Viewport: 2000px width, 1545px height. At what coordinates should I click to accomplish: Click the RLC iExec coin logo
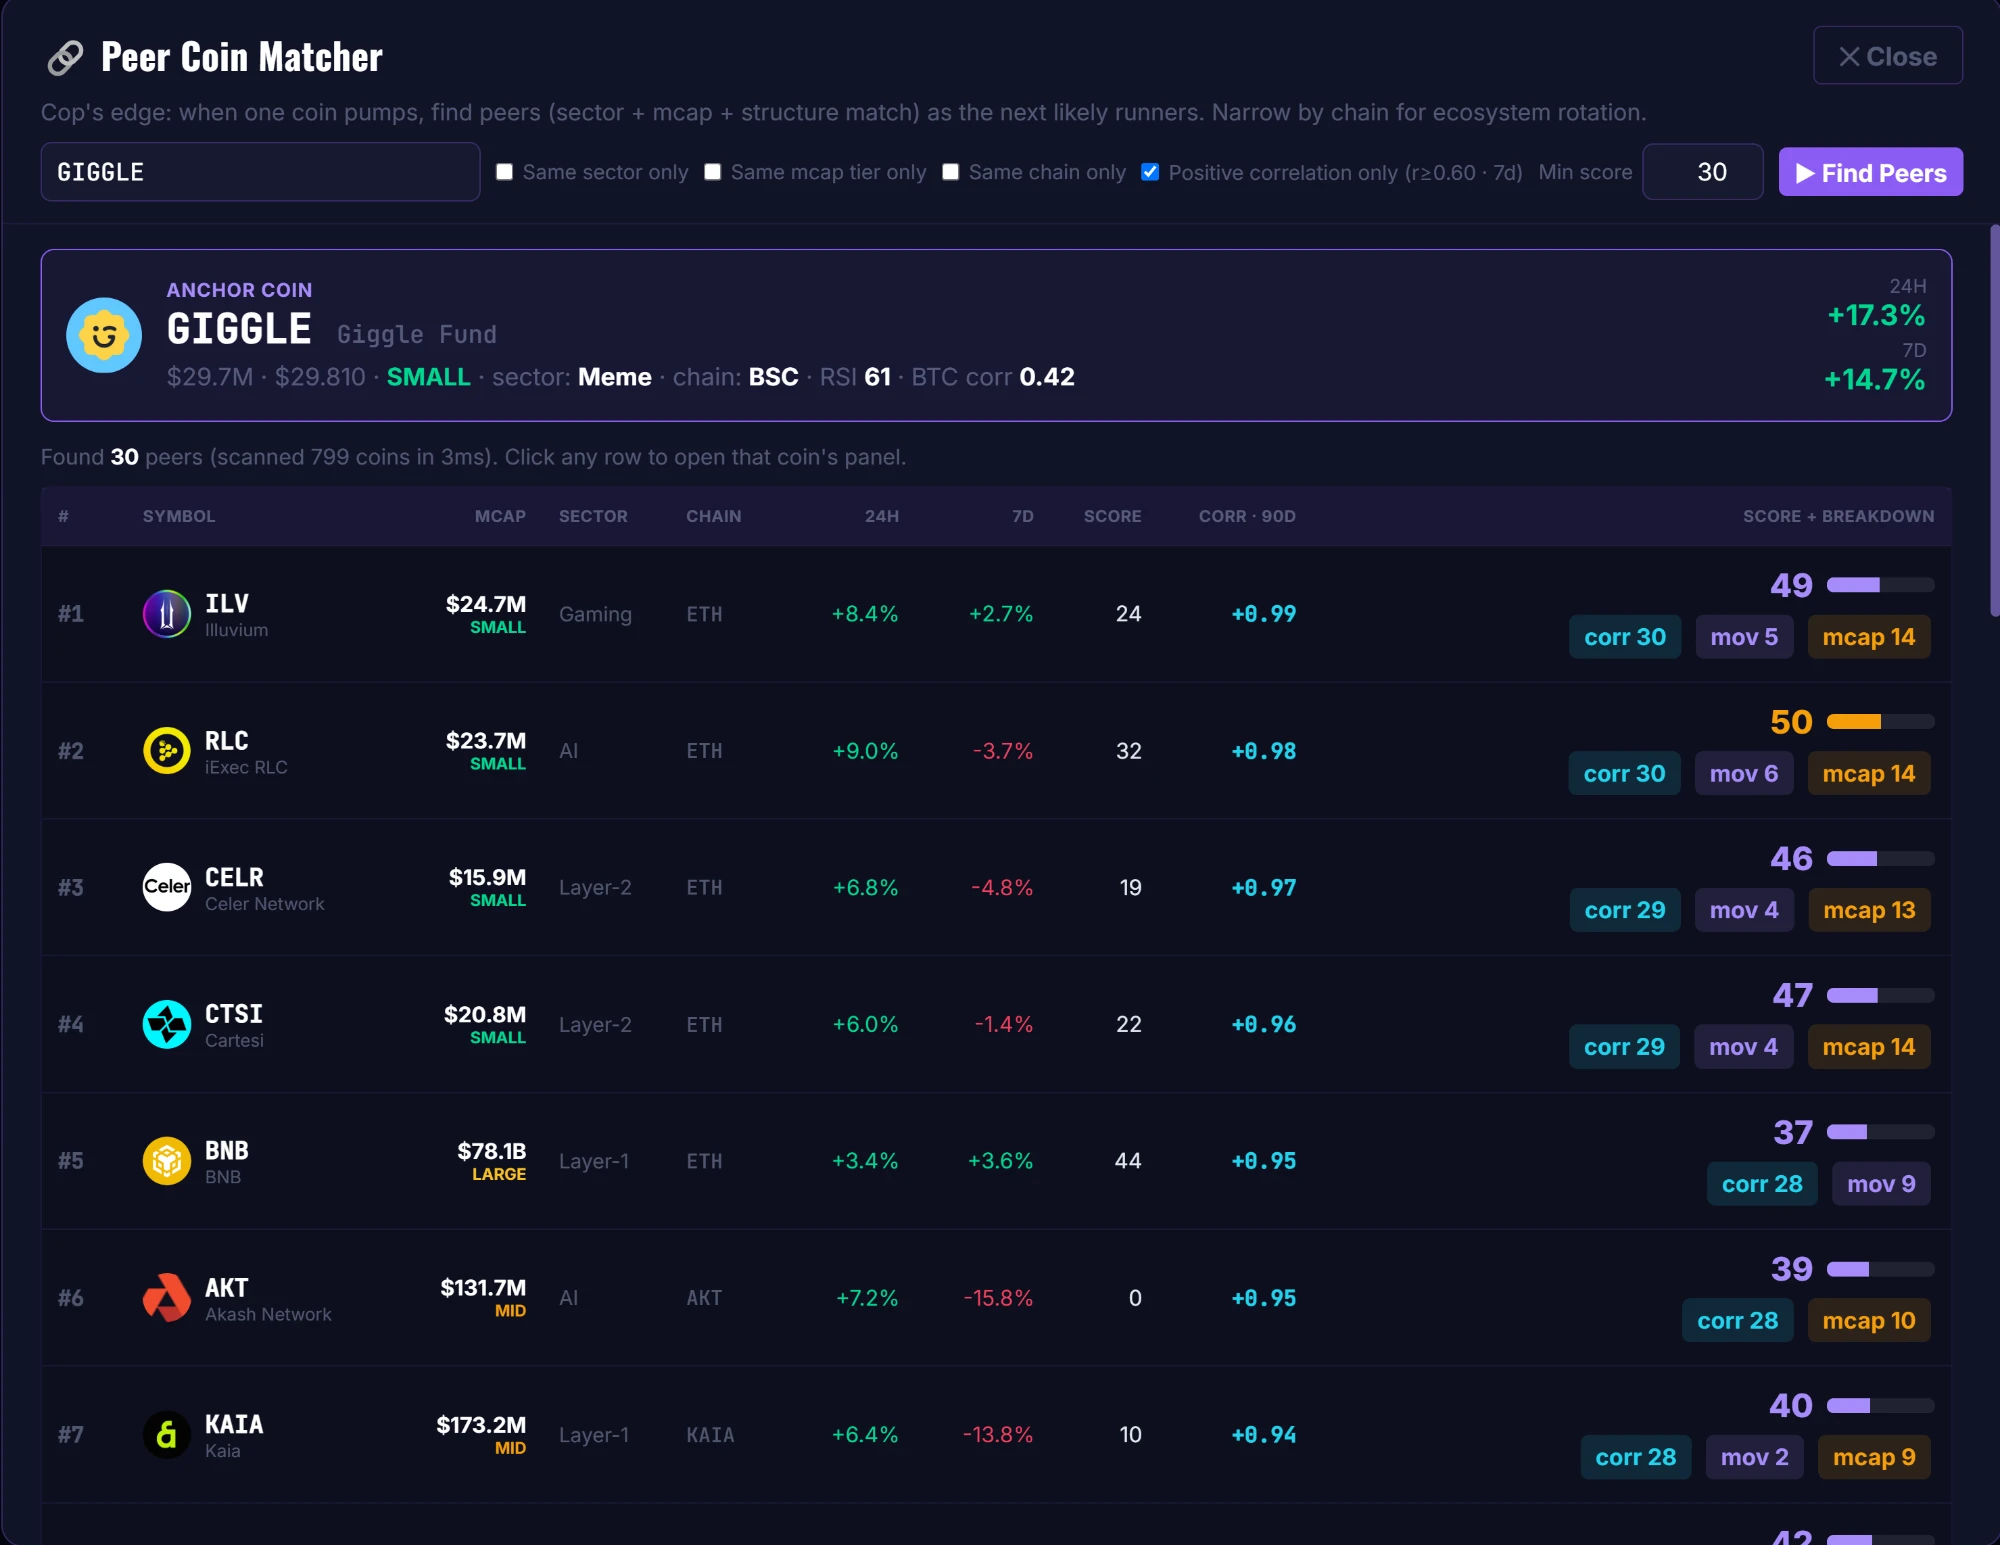click(x=167, y=751)
